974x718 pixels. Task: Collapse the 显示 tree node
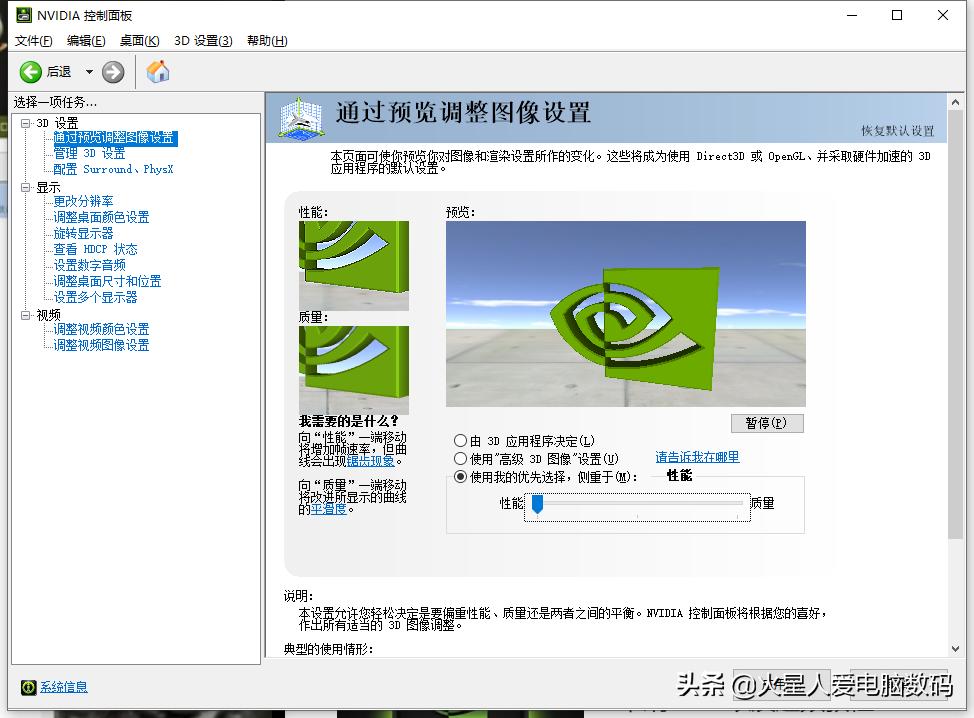tap(23, 186)
